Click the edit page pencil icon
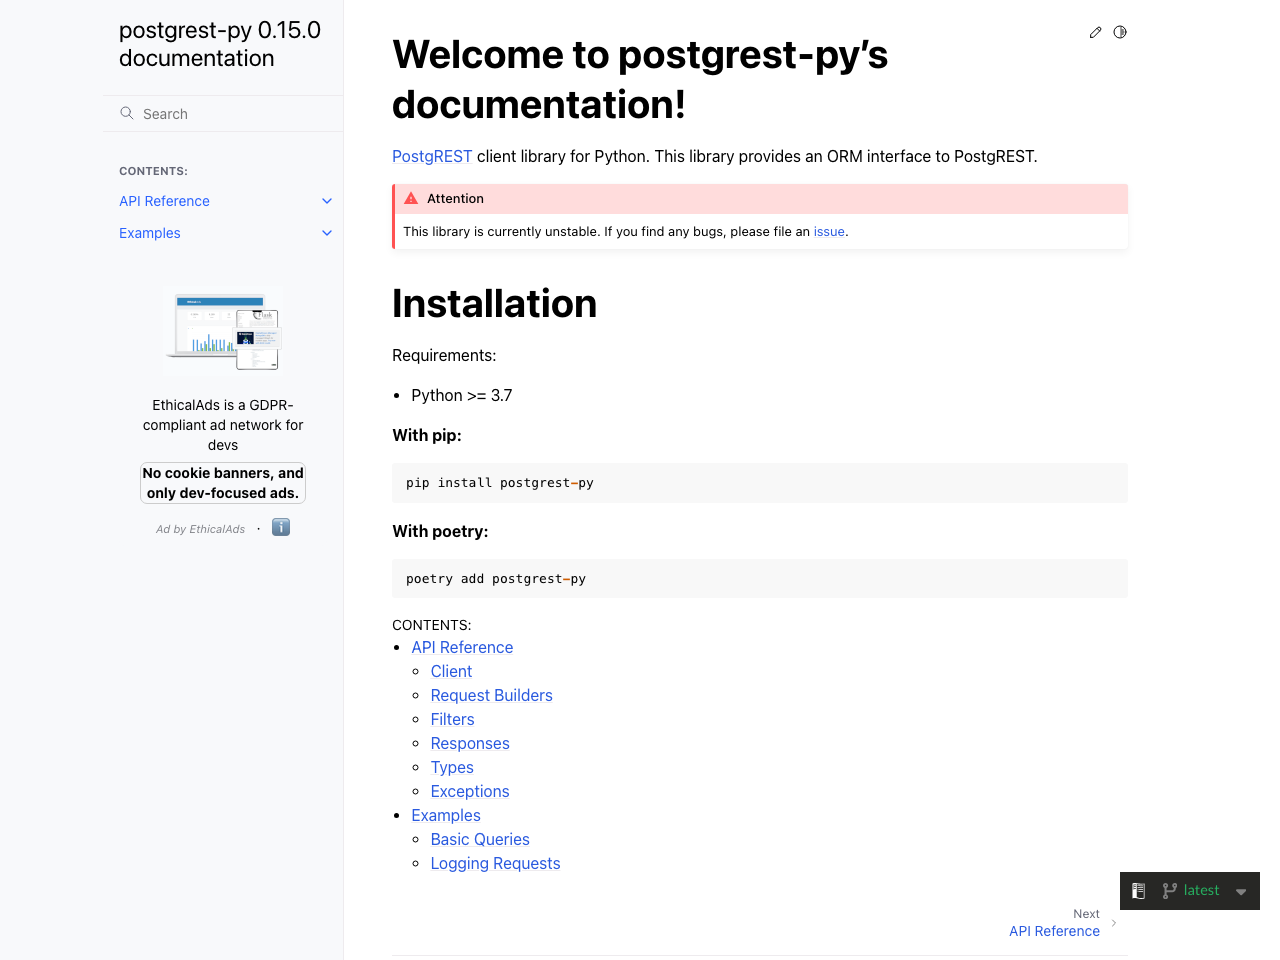 1095,32
